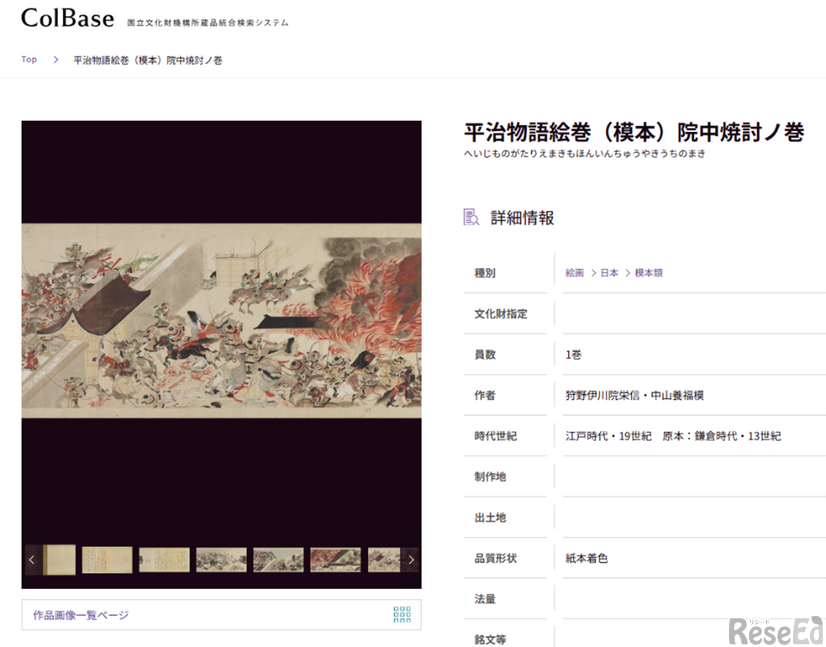
Task: Click the 詳細情報 document-magnifier icon
Action: pos(470,217)
